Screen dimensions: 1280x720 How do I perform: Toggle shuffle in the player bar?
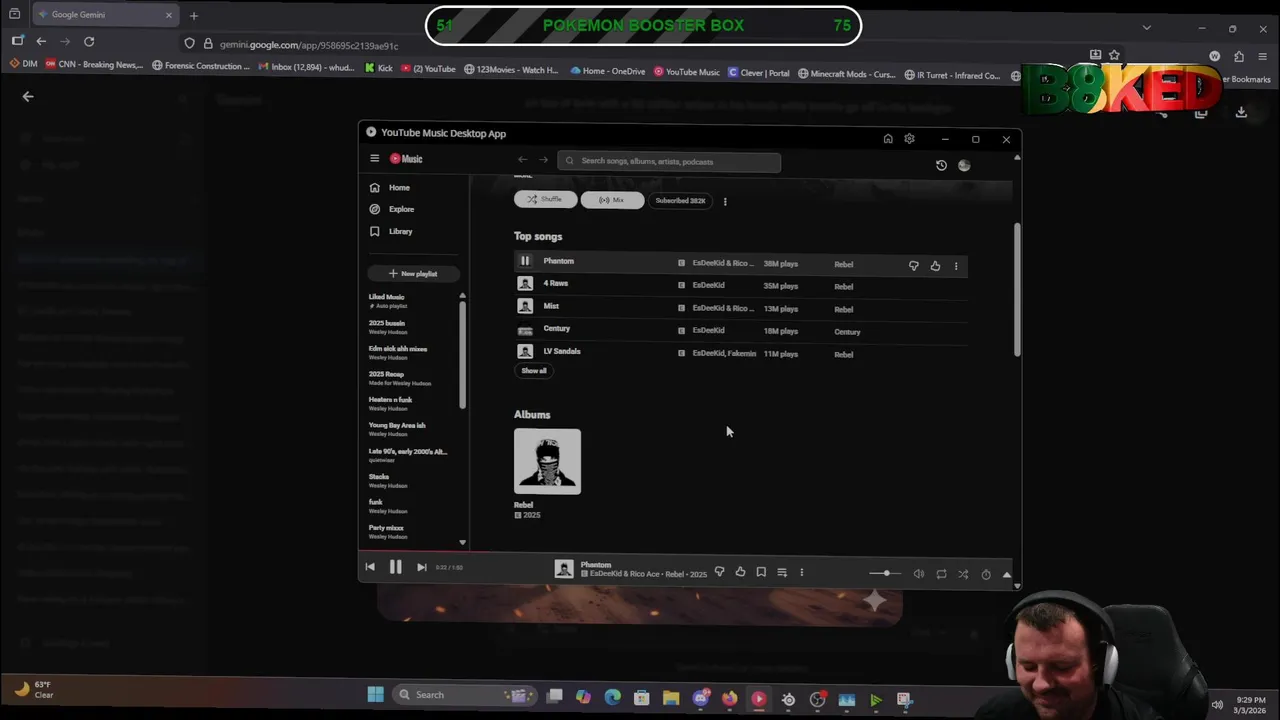pyautogui.click(x=963, y=574)
